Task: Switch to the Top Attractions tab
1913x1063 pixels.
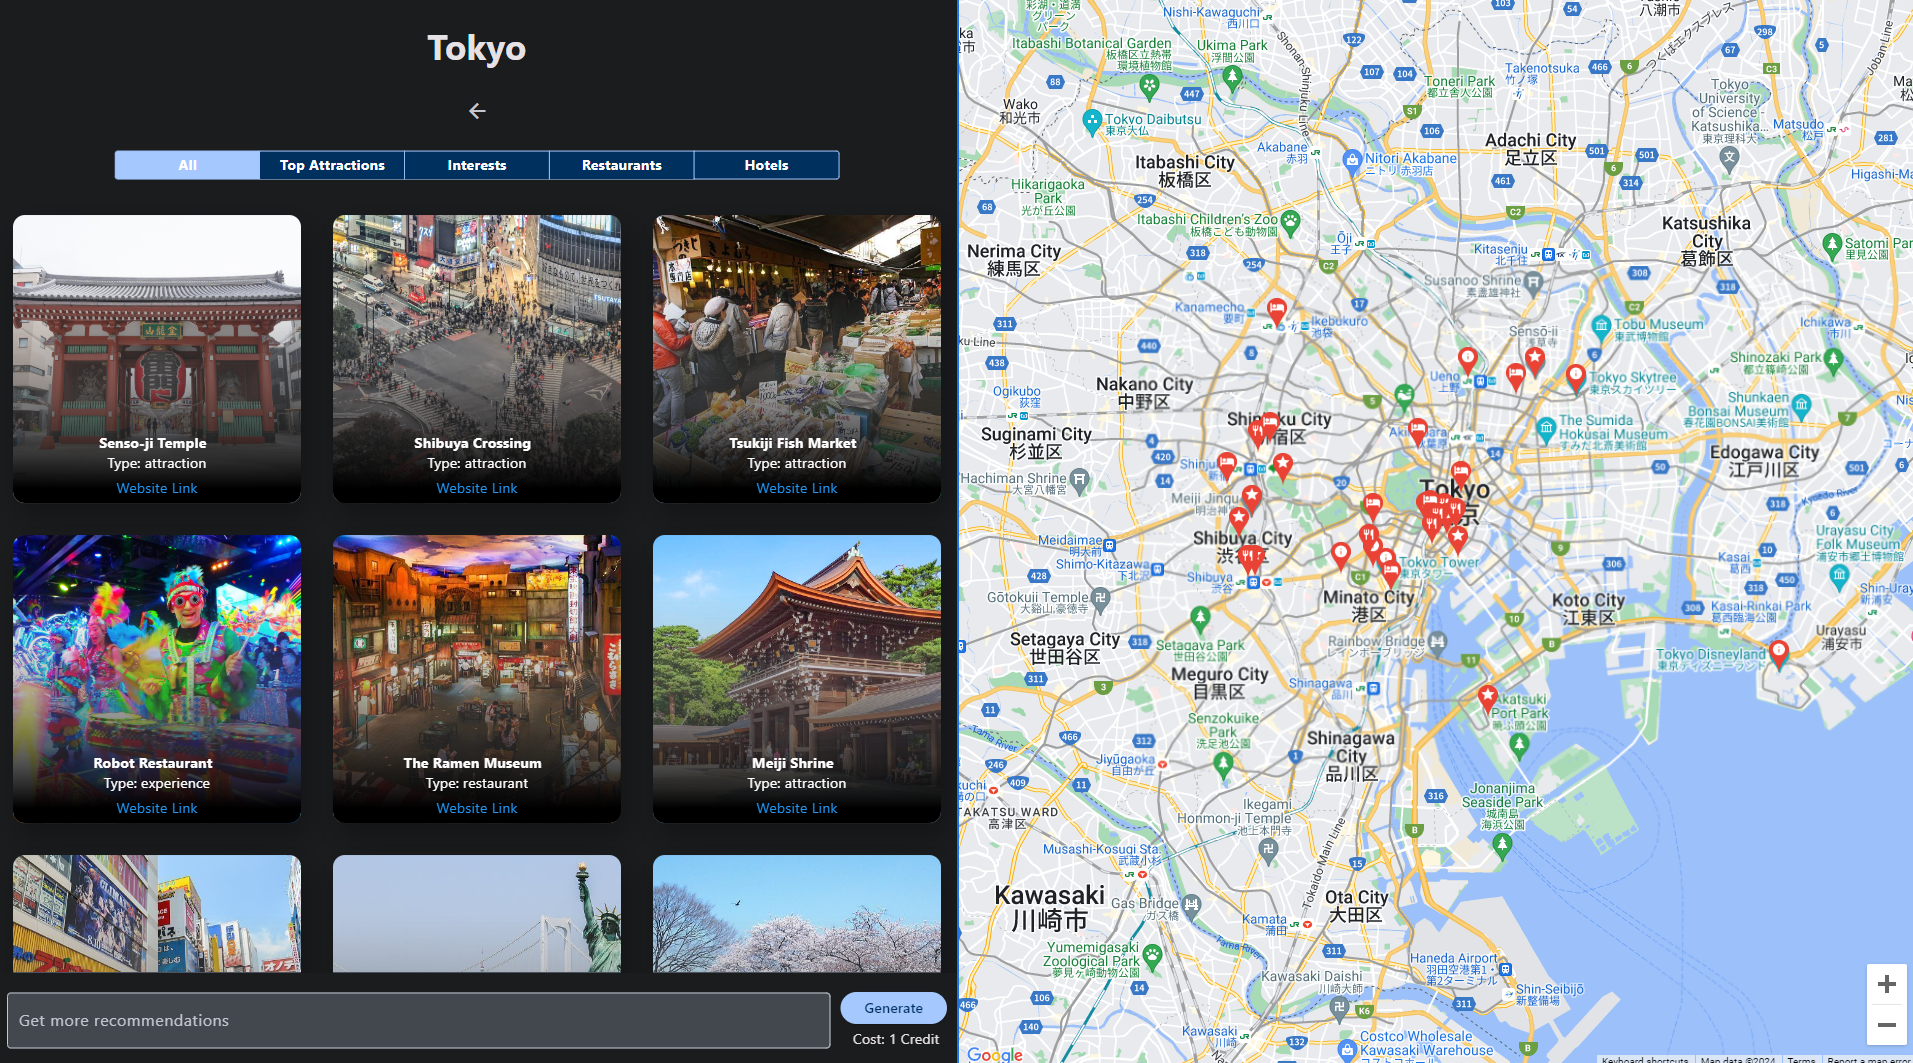Action: click(x=332, y=165)
